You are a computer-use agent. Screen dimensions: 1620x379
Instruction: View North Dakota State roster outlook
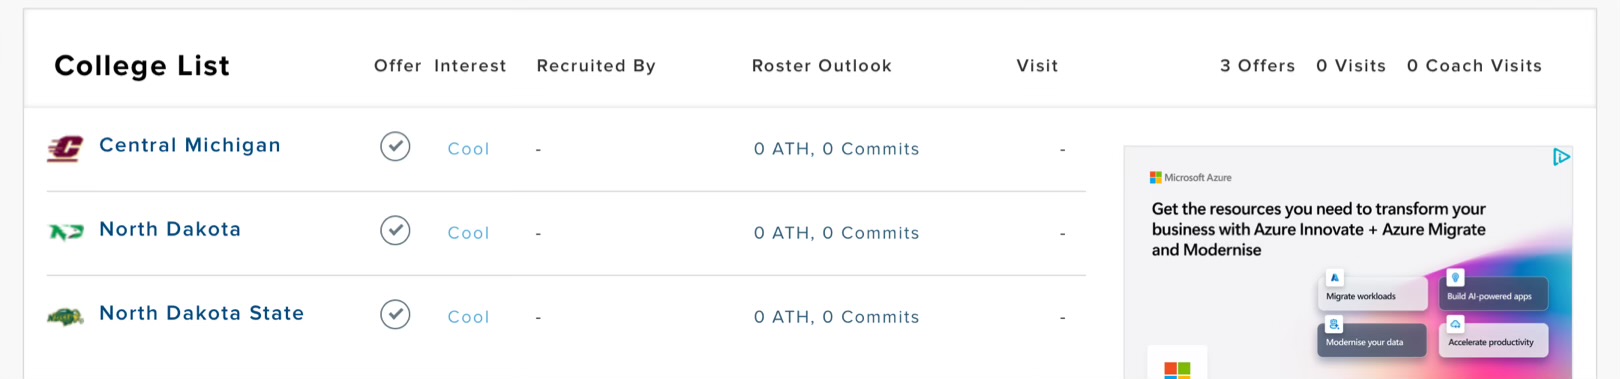[x=837, y=317]
